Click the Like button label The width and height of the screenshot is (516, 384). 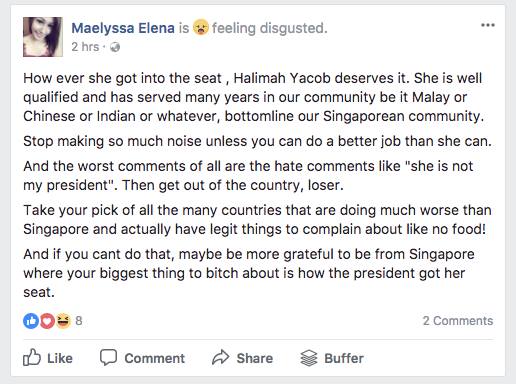point(60,358)
